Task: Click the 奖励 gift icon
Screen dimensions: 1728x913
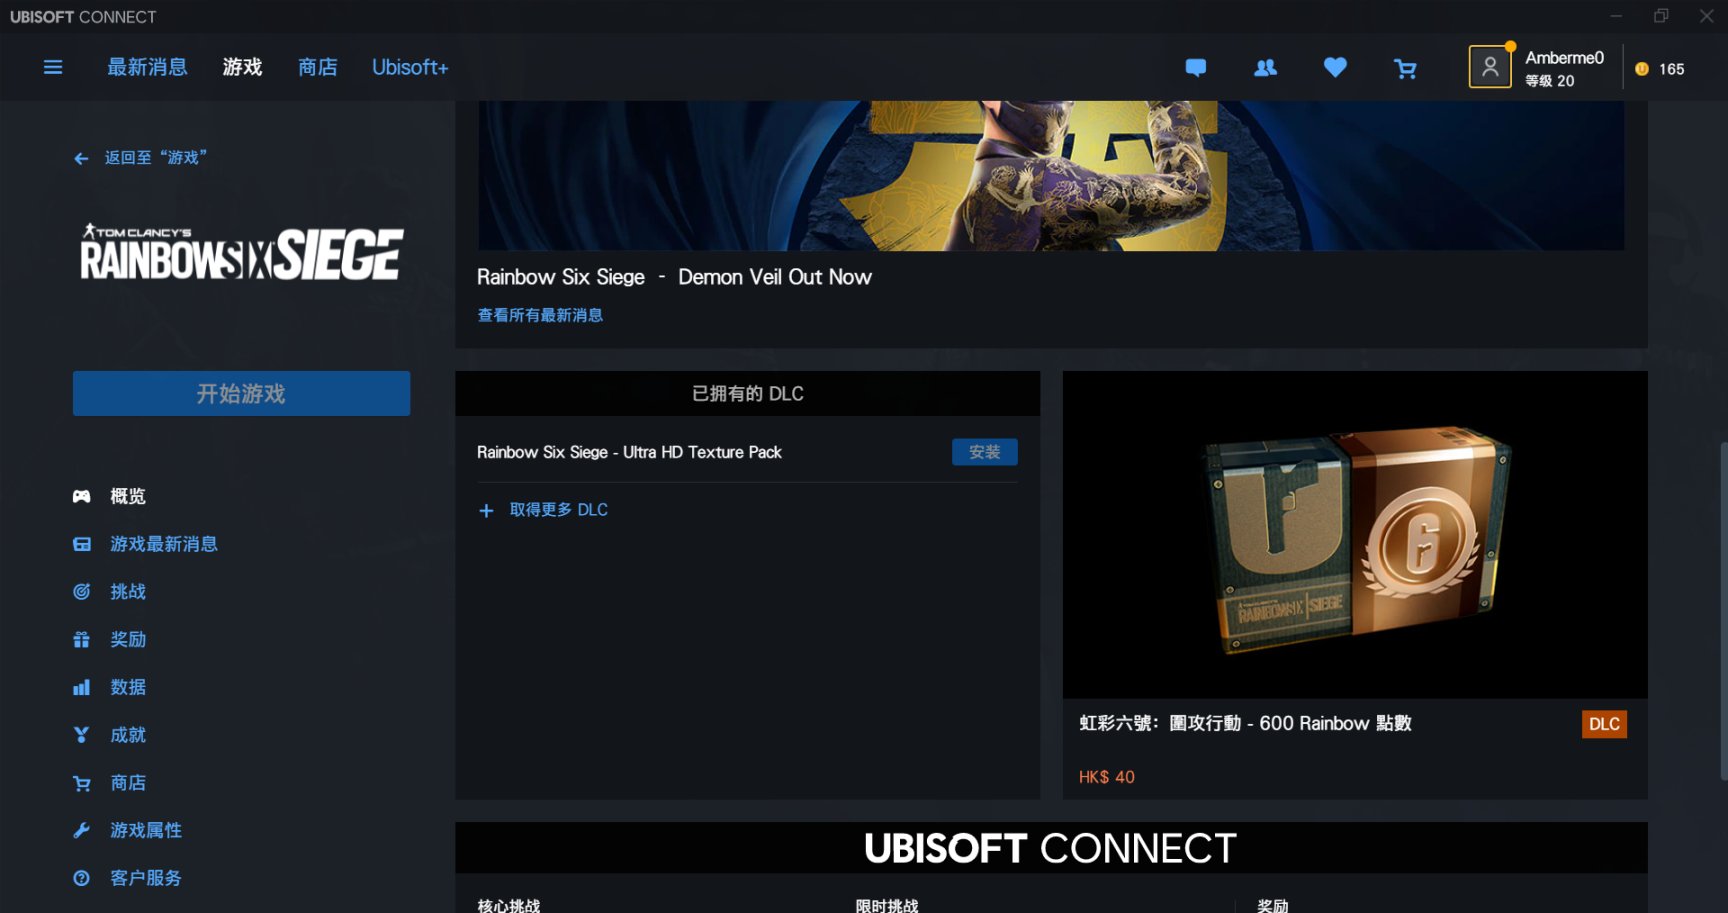Action: (x=82, y=639)
